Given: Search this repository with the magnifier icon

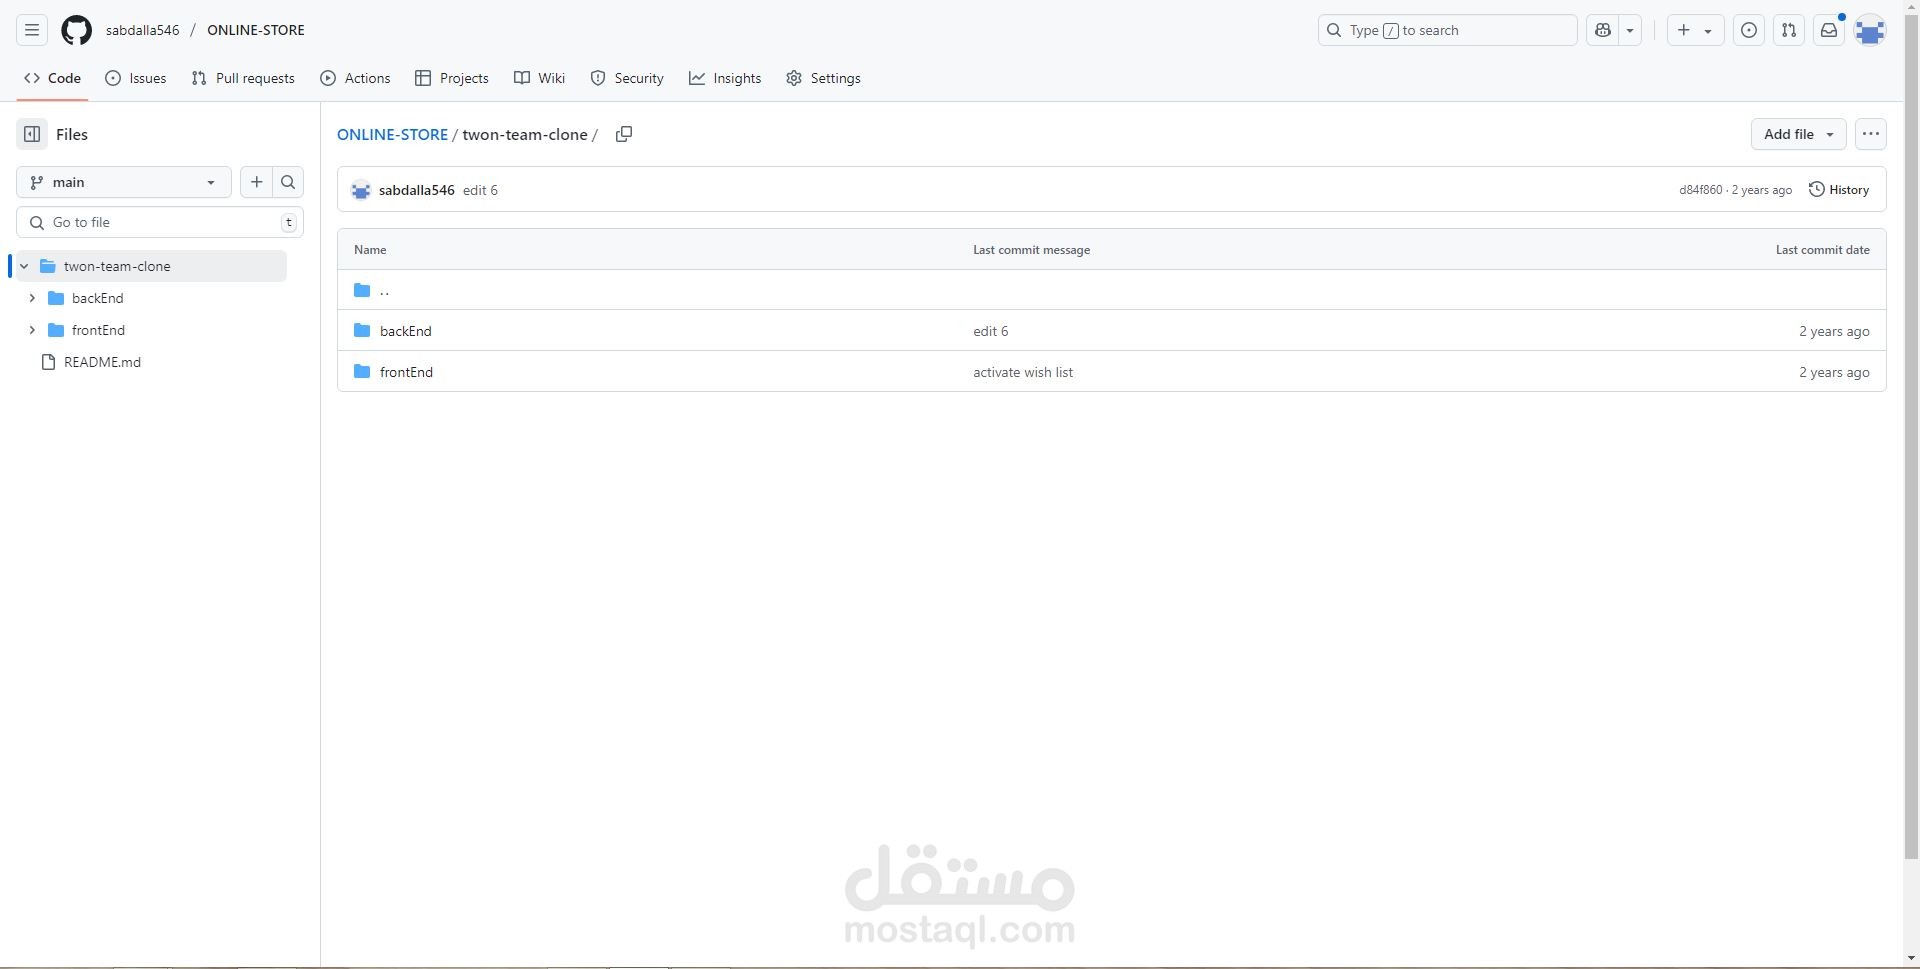Looking at the screenshot, I should [287, 182].
